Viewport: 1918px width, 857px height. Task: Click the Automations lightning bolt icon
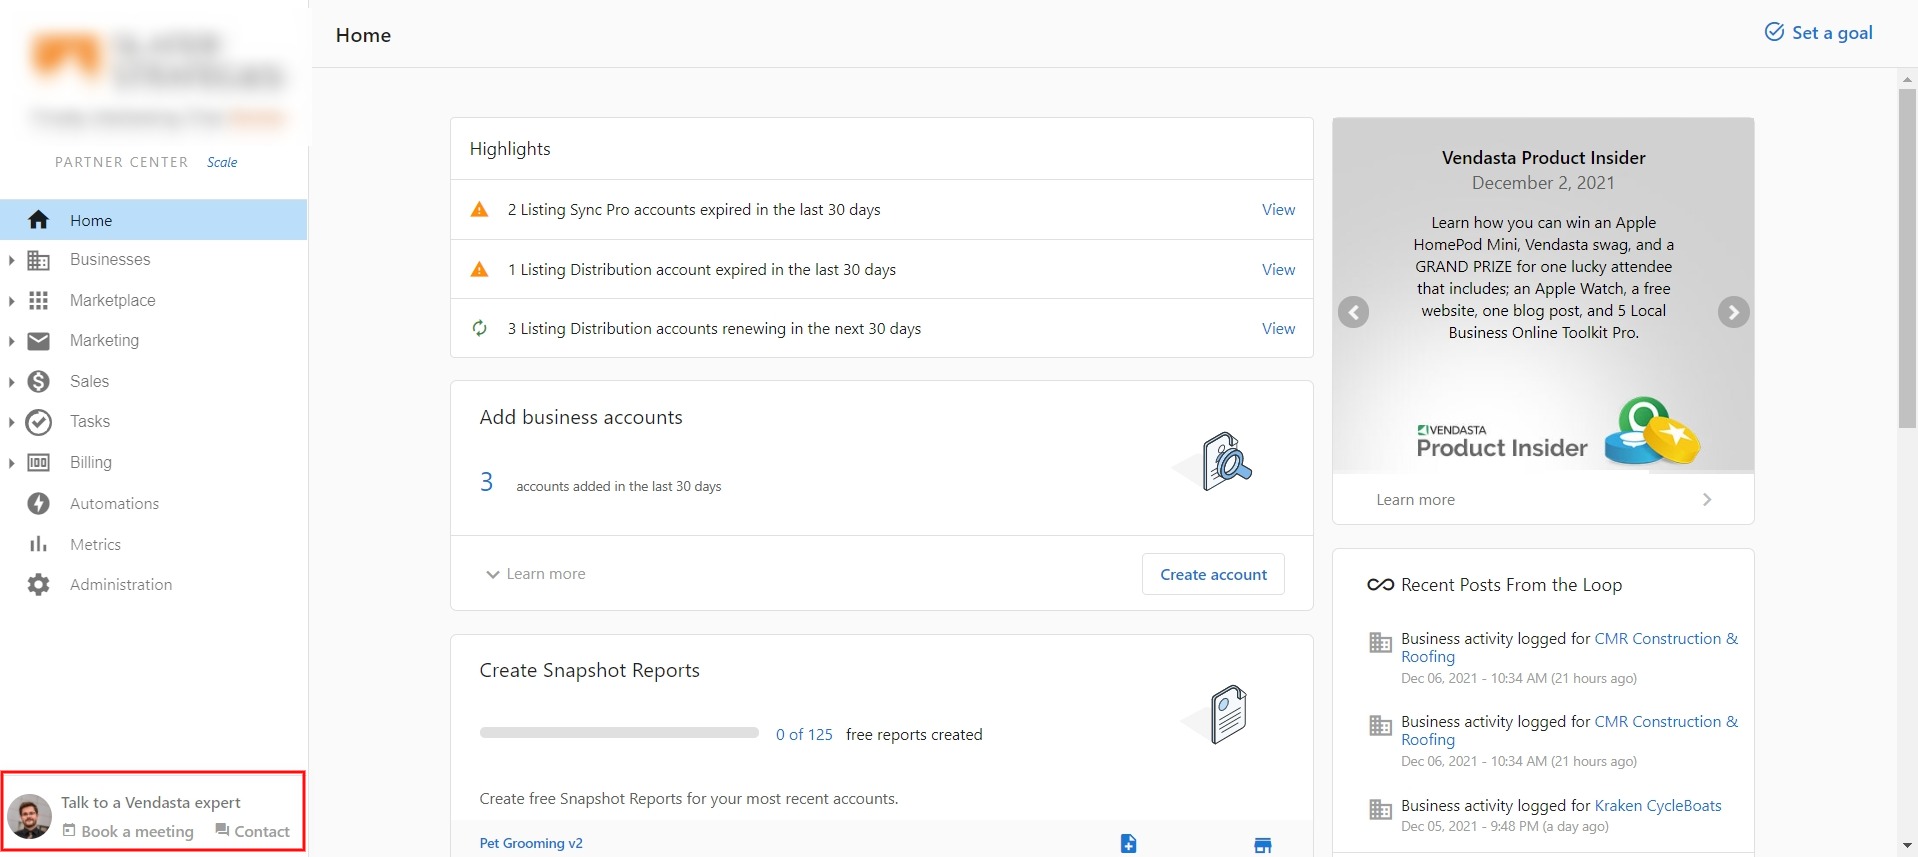click(x=38, y=503)
